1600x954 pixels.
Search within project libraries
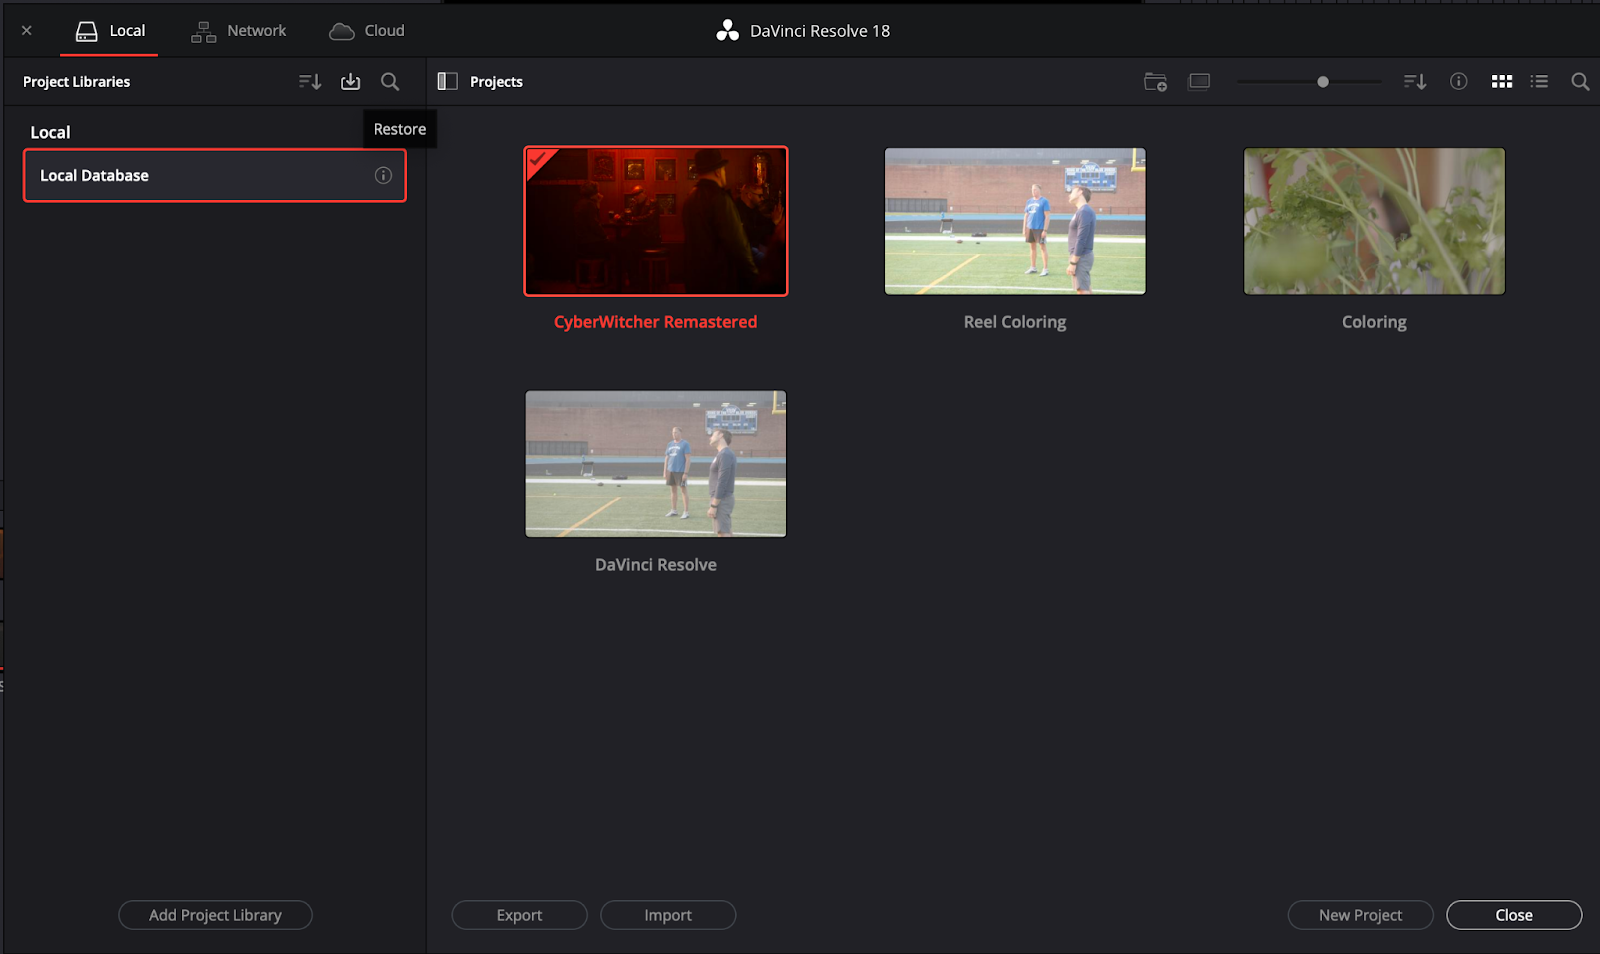pyautogui.click(x=390, y=81)
